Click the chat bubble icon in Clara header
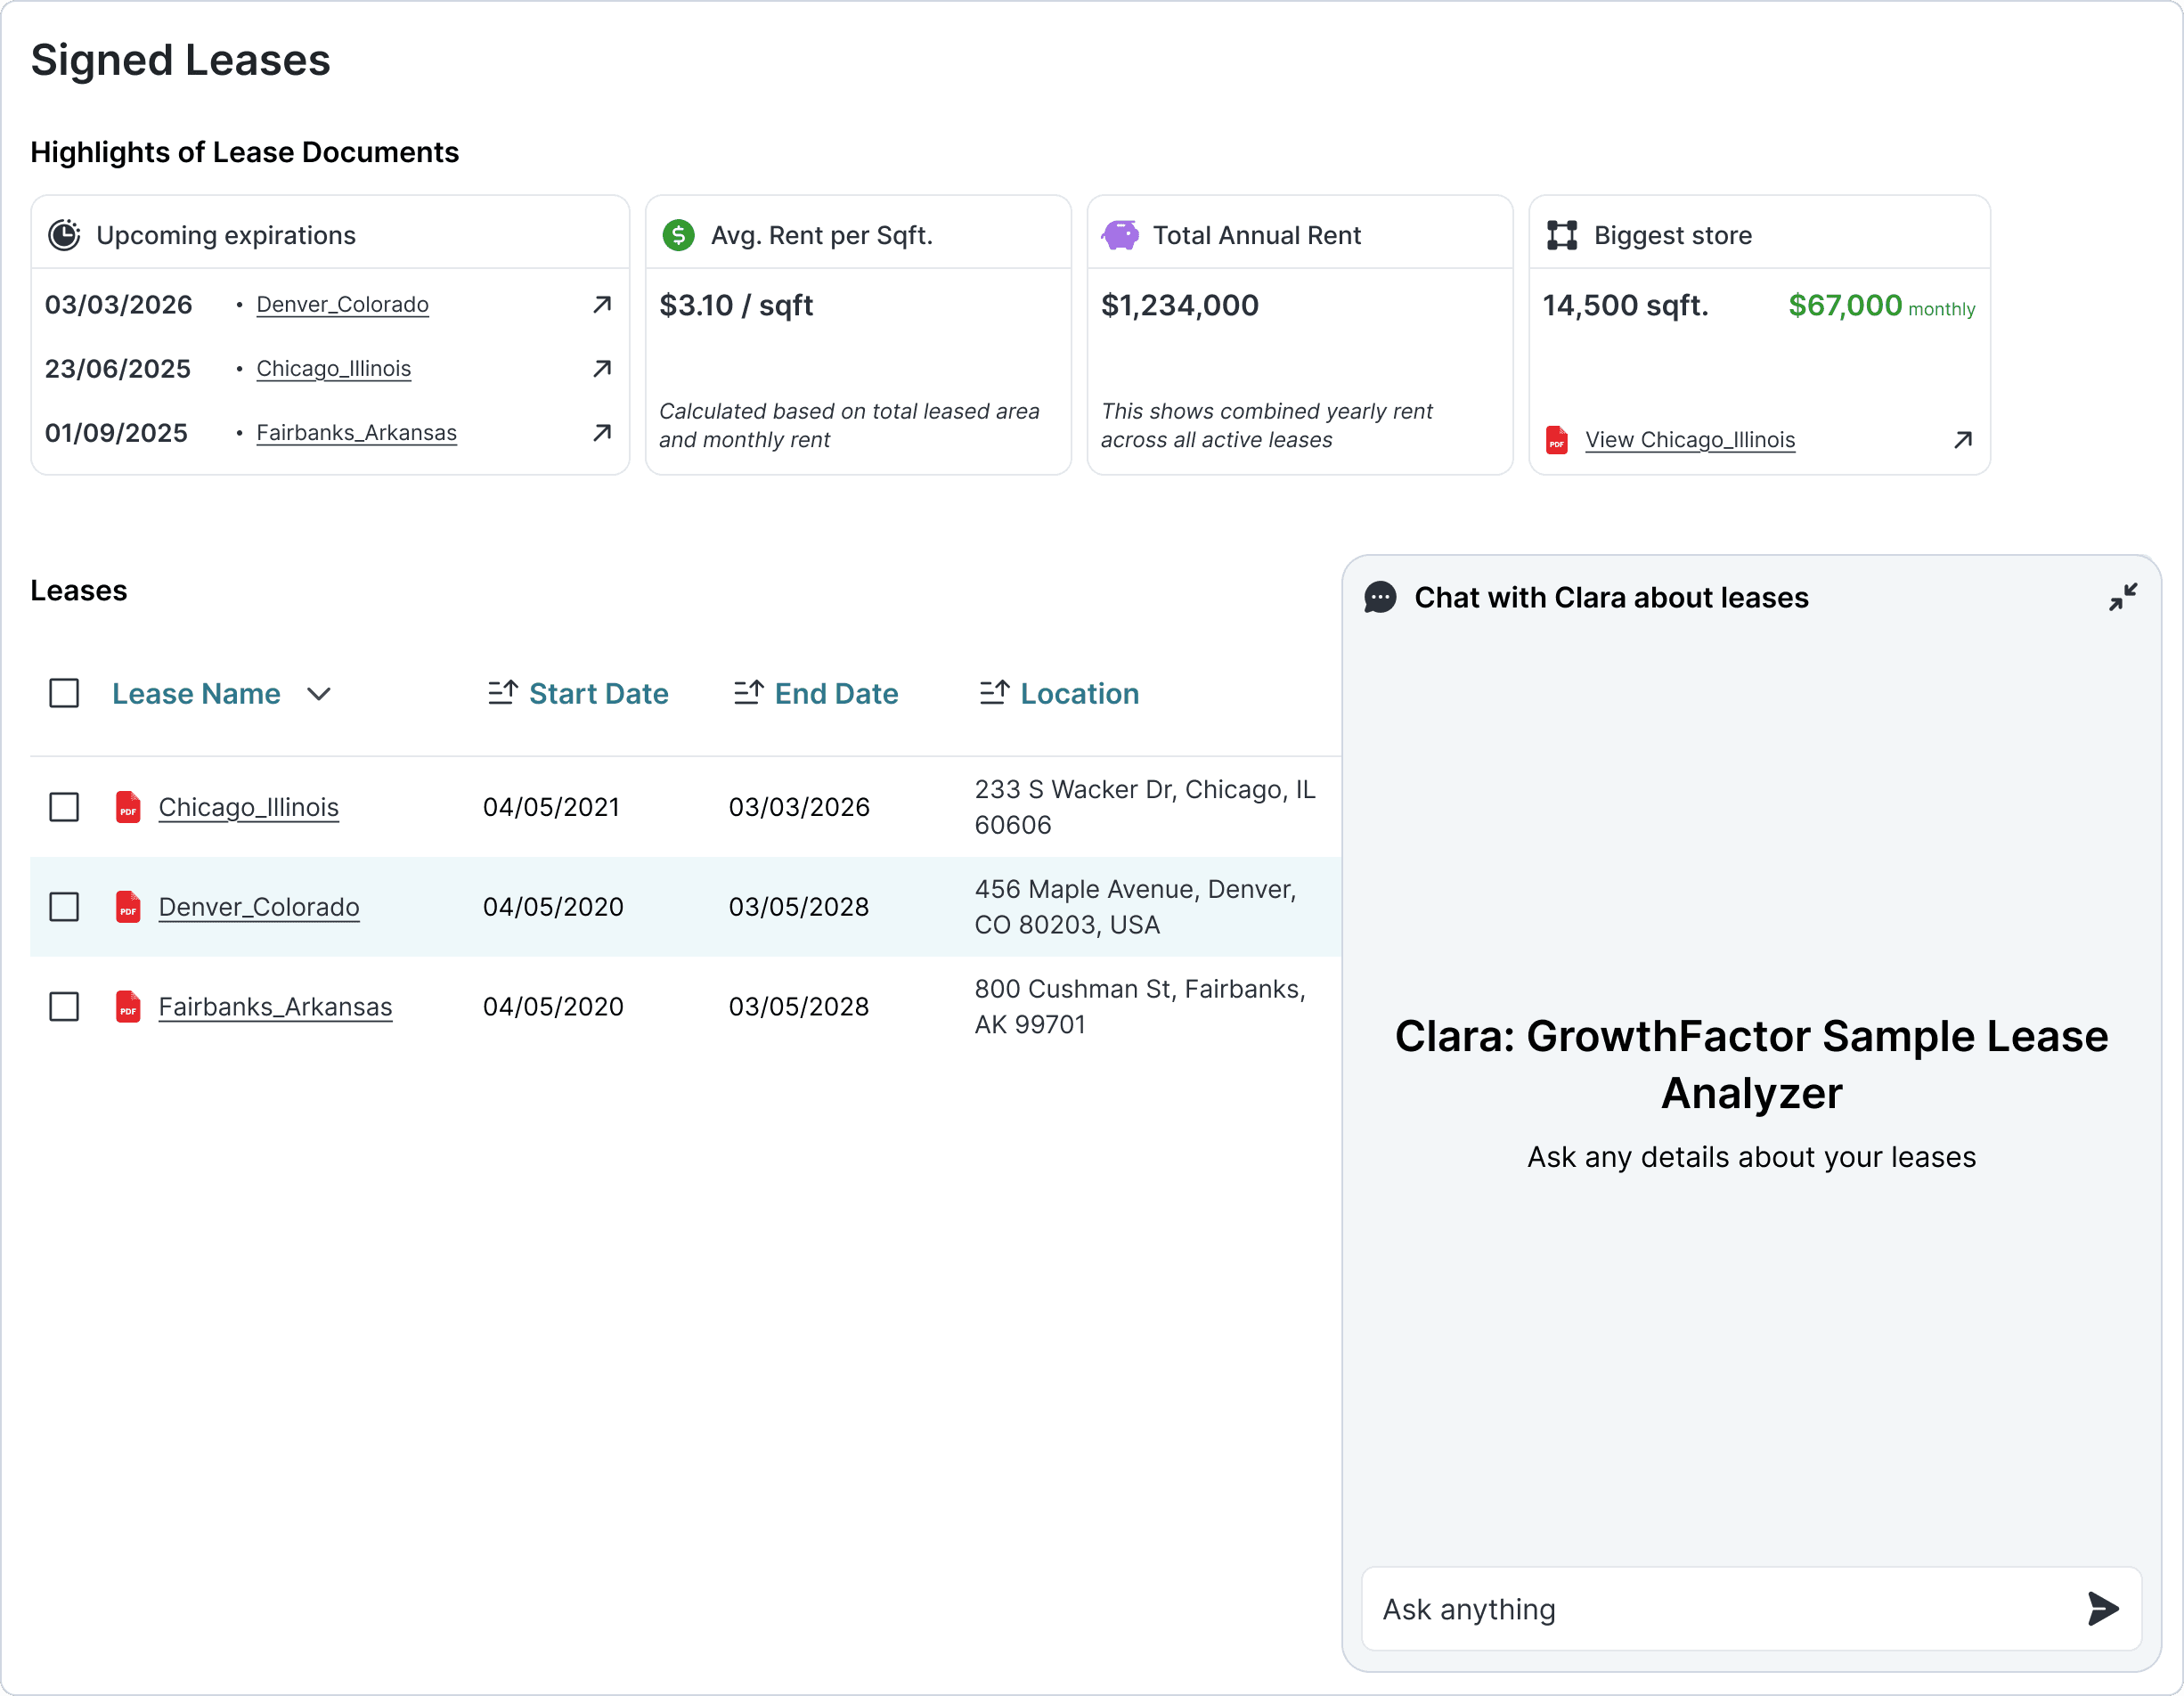2184x1696 pixels. coord(1380,597)
